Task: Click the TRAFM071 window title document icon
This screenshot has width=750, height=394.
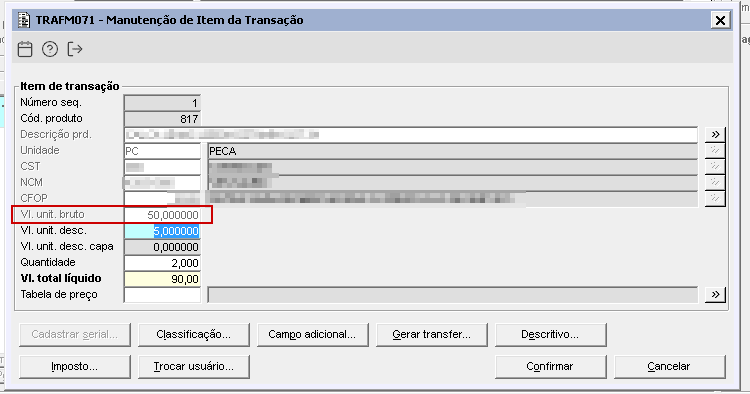Action: point(24,20)
